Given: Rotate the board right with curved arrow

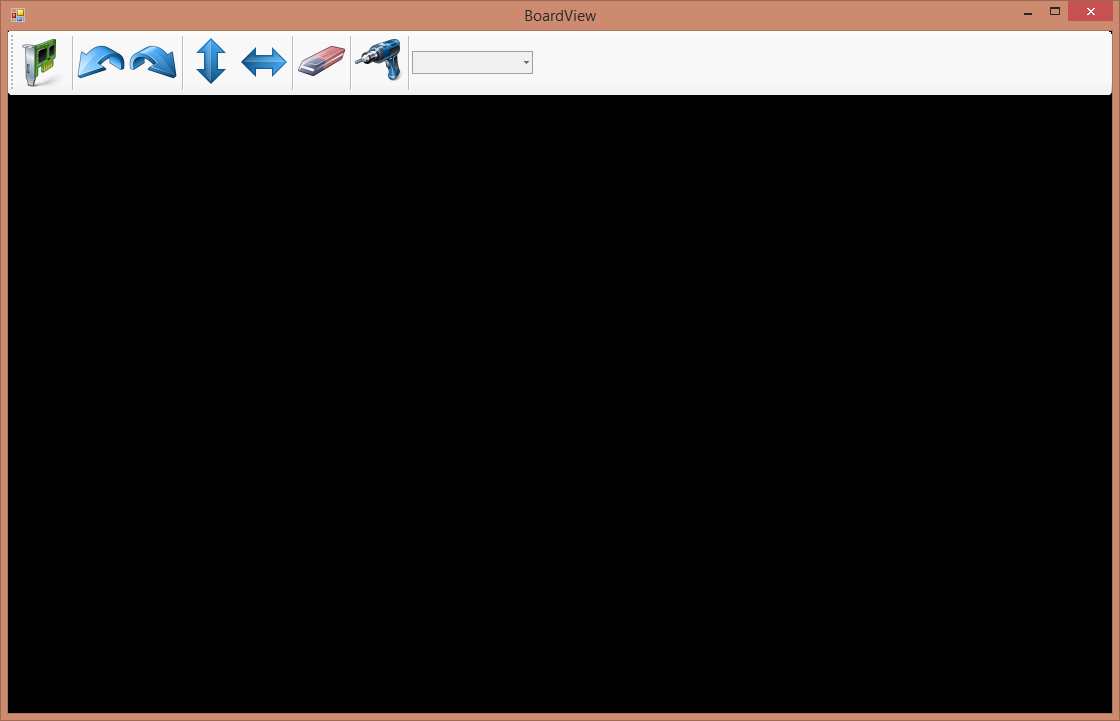Looking at the screenshot, I should pyautogui.click(x=153, y=62).
